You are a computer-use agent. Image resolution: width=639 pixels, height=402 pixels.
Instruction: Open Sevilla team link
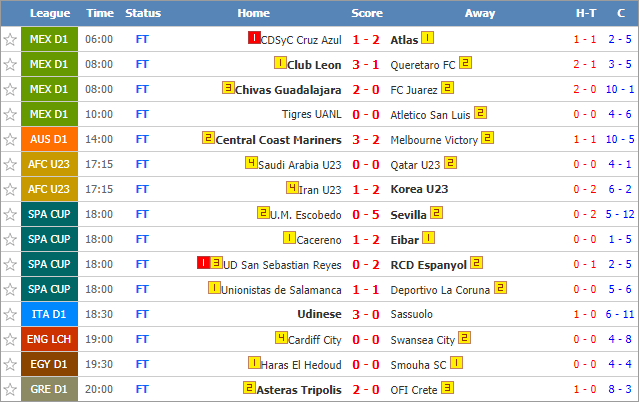(x=408, y=215)
